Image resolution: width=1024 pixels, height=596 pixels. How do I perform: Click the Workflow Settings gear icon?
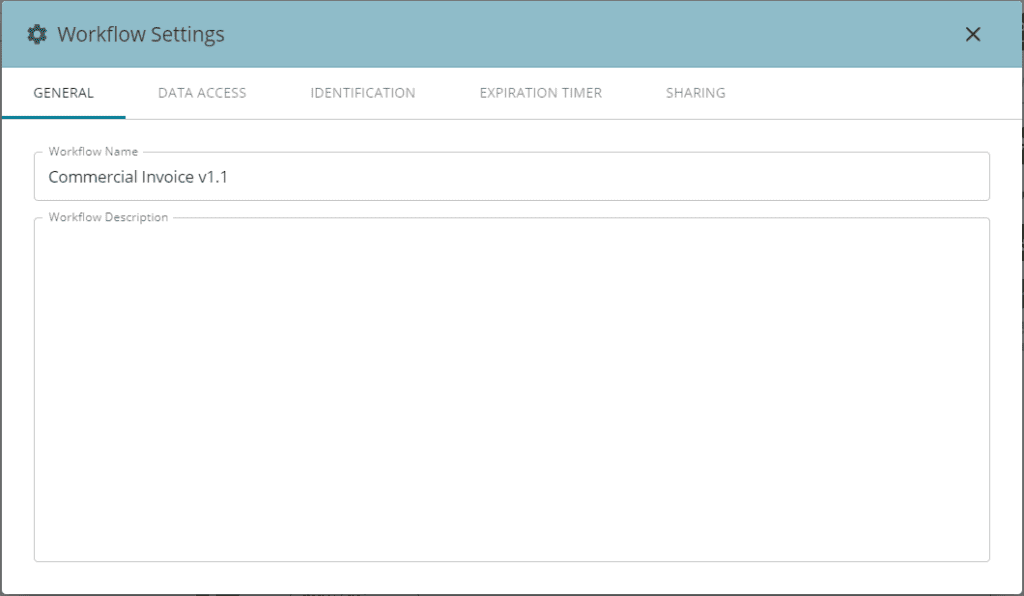36,33
